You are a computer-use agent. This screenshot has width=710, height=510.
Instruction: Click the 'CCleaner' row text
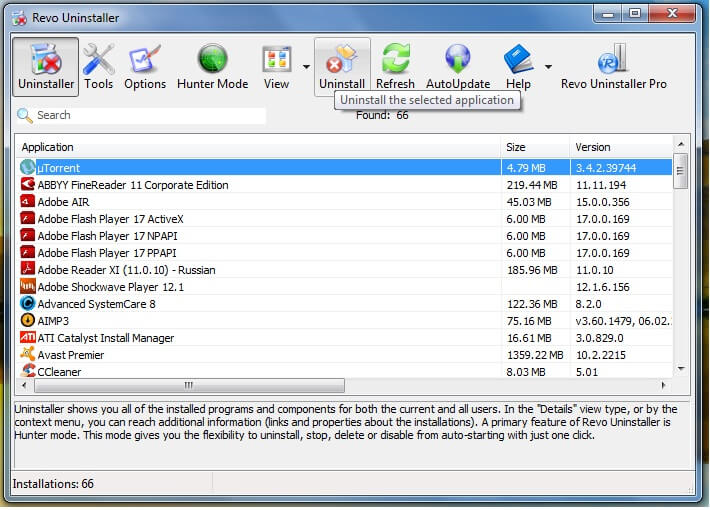59,372
